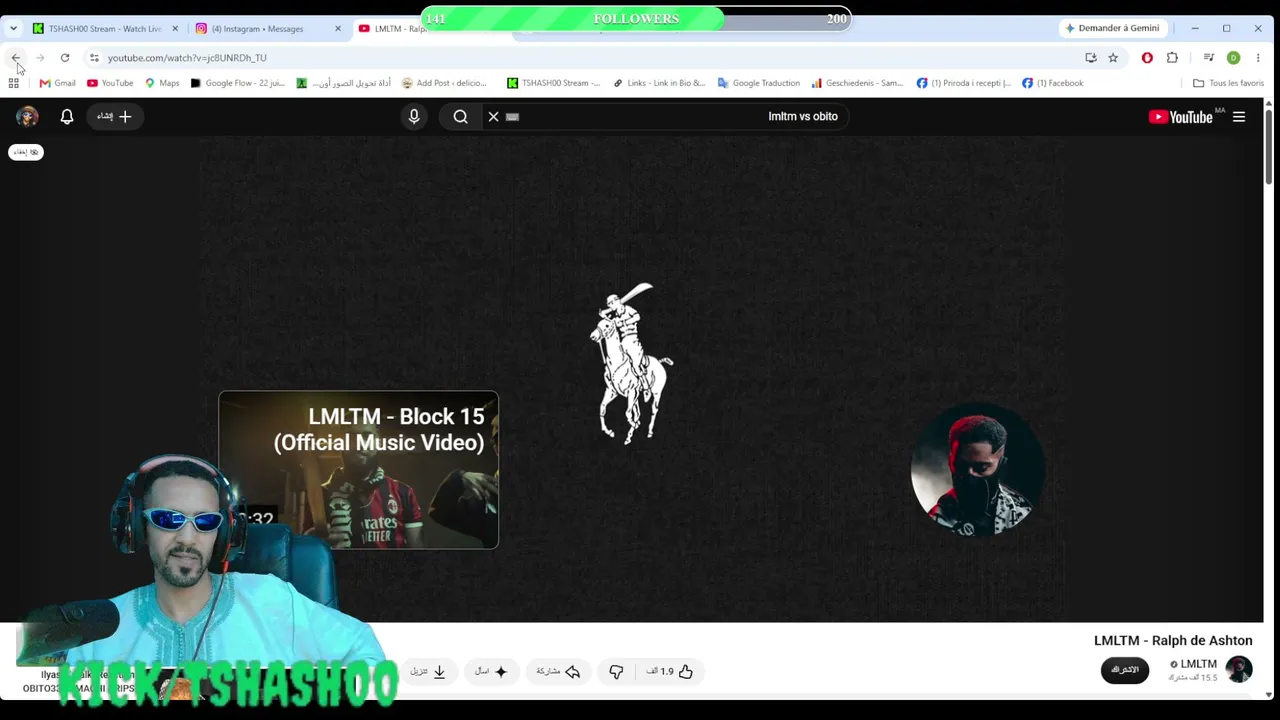Screen dimensions: 1280x720
Task: Open the YouTube bookmark
Action: click(109, 83)
